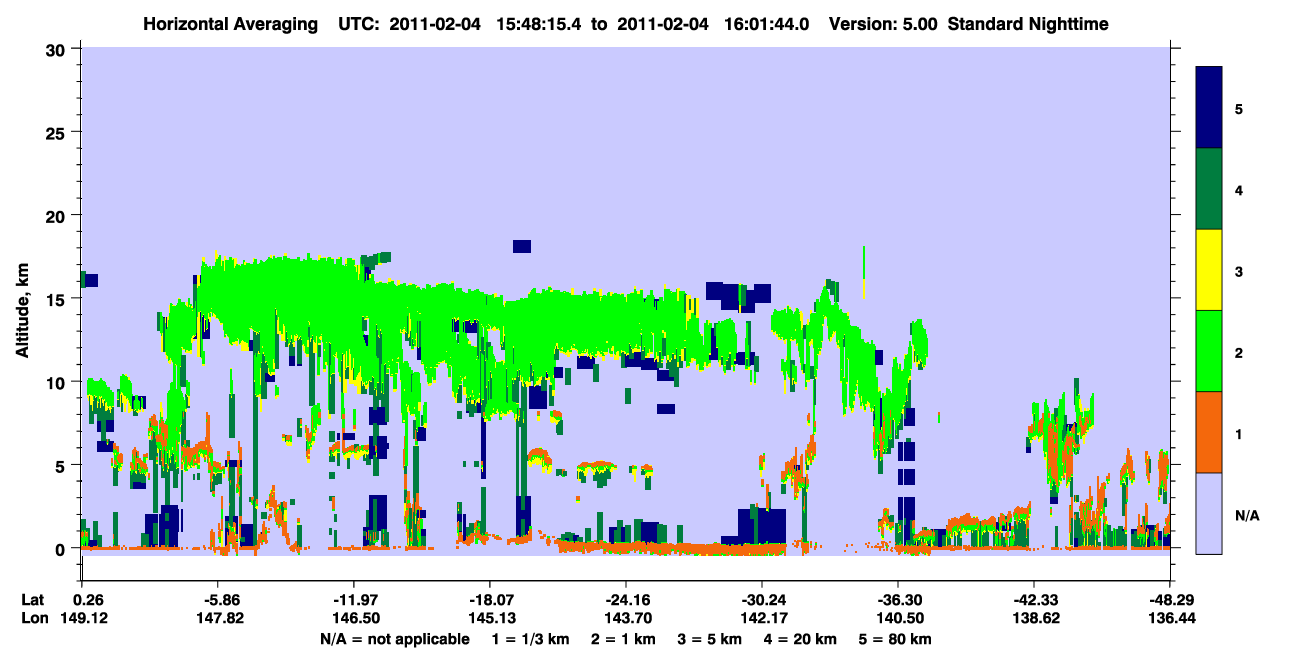Click the 'Lon' row label
1300x667 pixels.
pos(33,618)
